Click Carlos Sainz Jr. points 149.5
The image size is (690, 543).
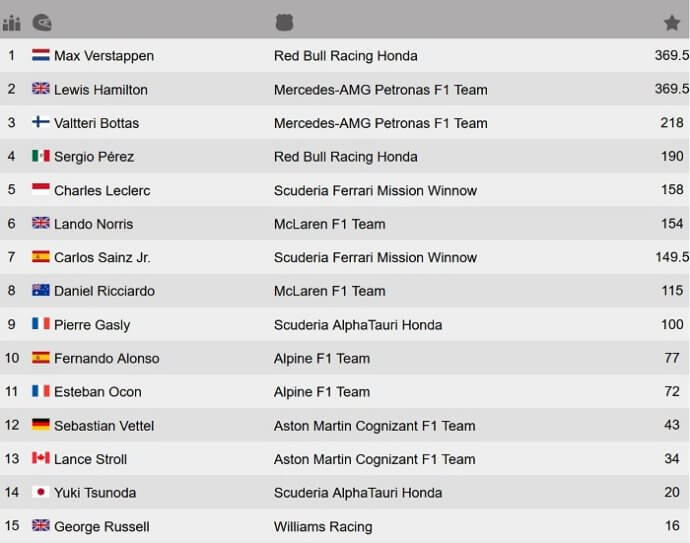click(672, 257)
